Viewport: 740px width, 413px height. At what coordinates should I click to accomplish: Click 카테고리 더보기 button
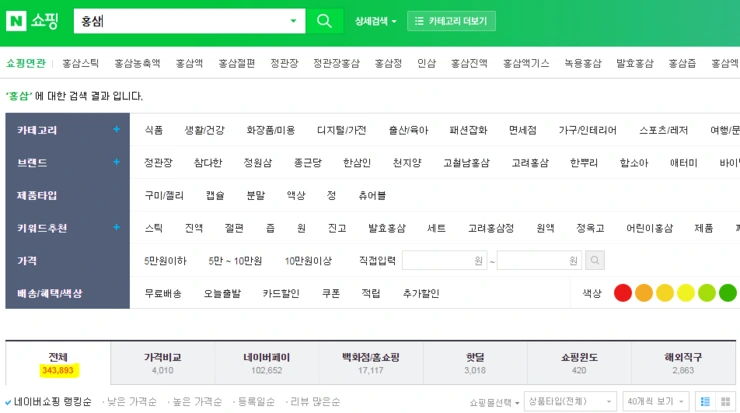tap(451, 21)
